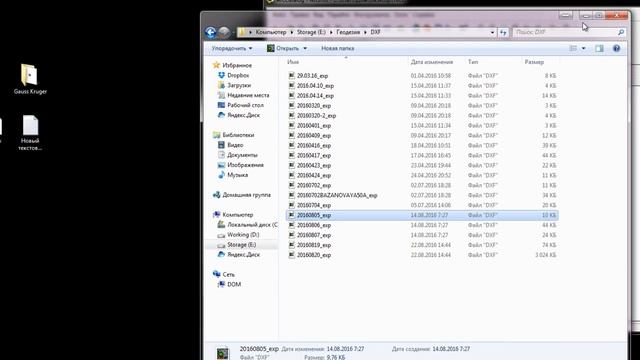Select Компьютер in navigation pane
Viewport: 640px width, 360px height.
pyautogui.click(x=233, y=215)
